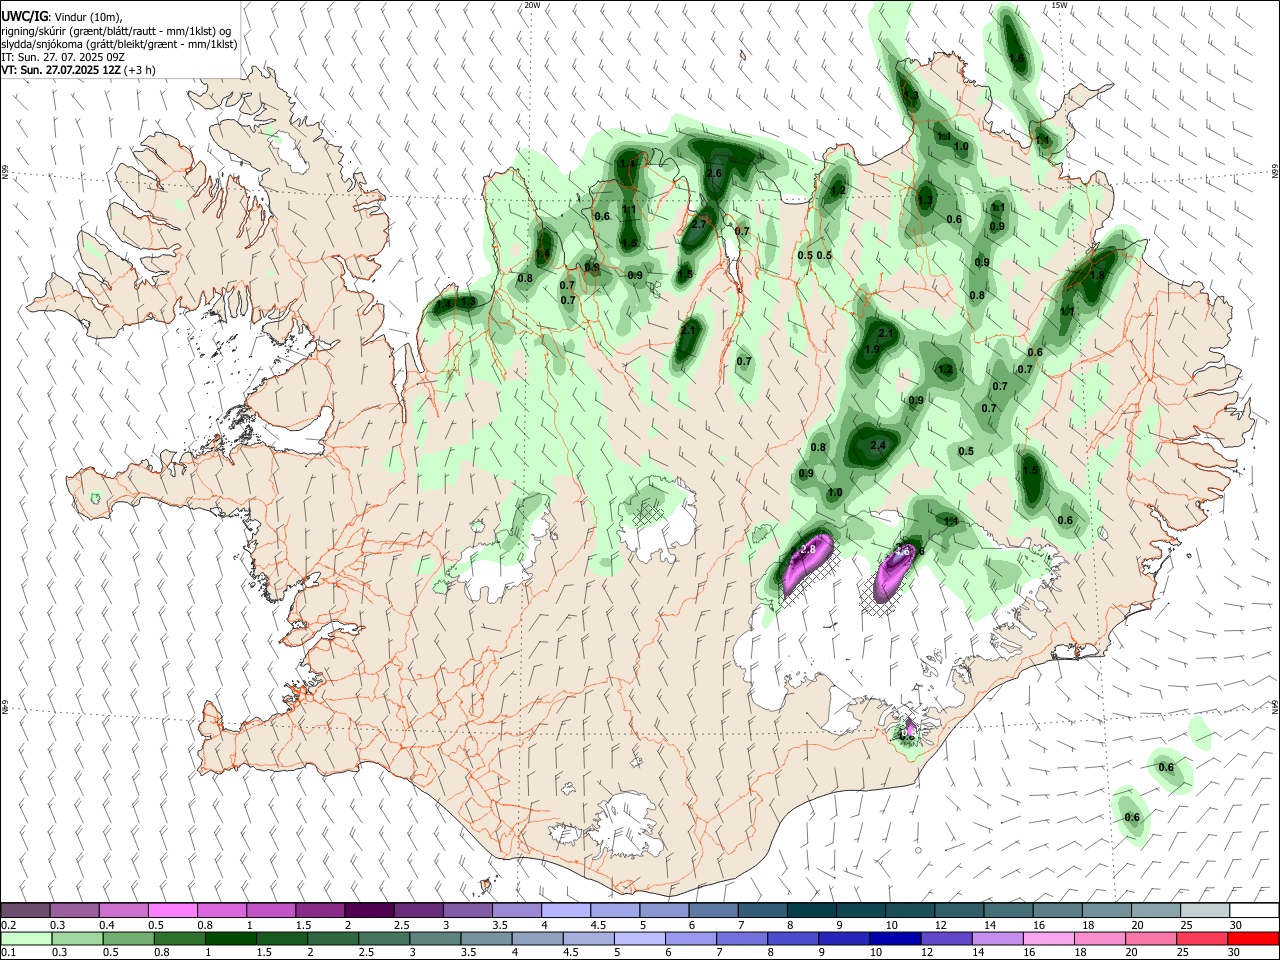The image size is (1280, 960).
Task: Click the "20W" longitude label
Action: pos(533,5)
